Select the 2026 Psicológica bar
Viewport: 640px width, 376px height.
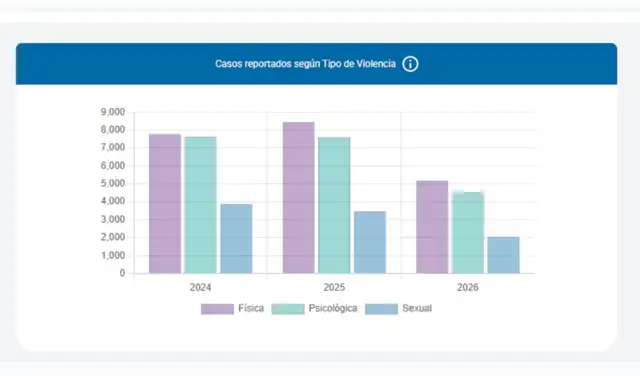468,233
